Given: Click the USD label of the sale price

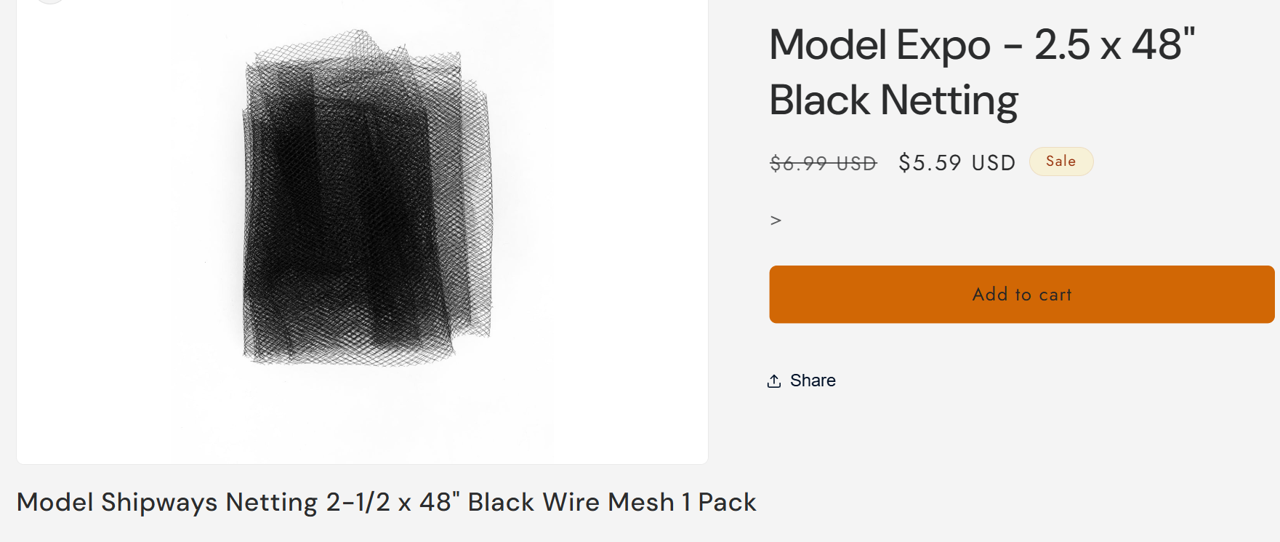Looking at the screenshot, I should click(x=994, y=163).
